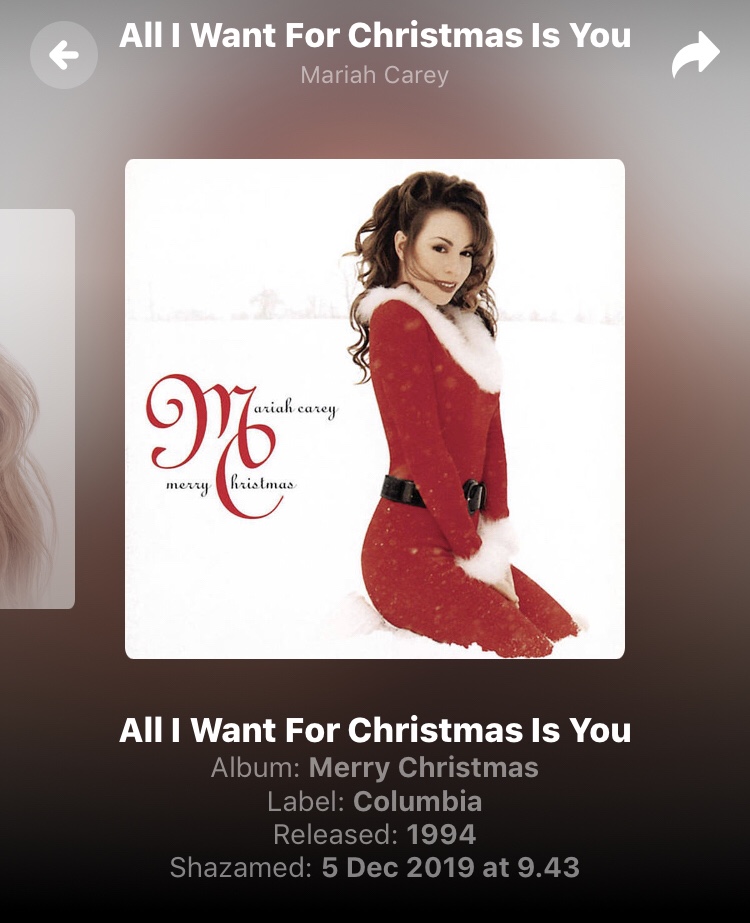Tap the 'Released:' field label

point(336,834)
